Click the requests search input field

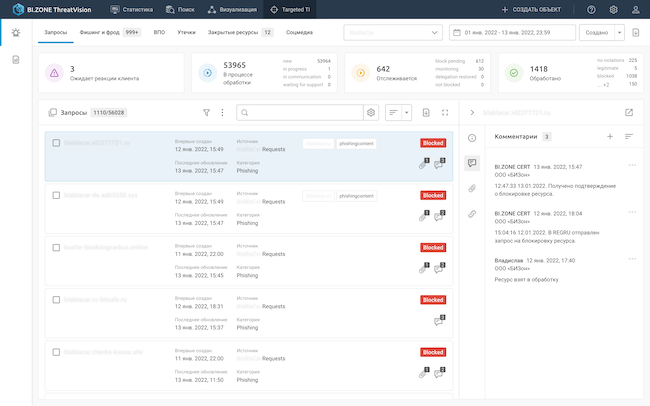click(300, 113)
